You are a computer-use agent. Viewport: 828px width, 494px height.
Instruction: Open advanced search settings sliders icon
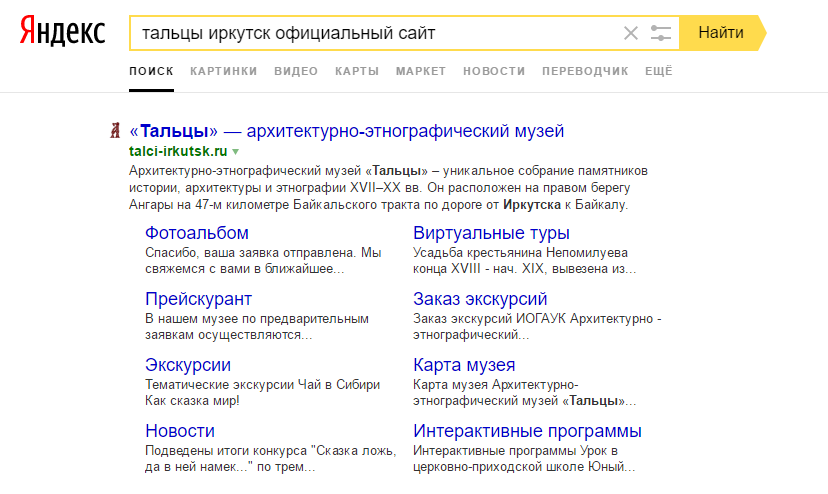click(x=661, y=33)
